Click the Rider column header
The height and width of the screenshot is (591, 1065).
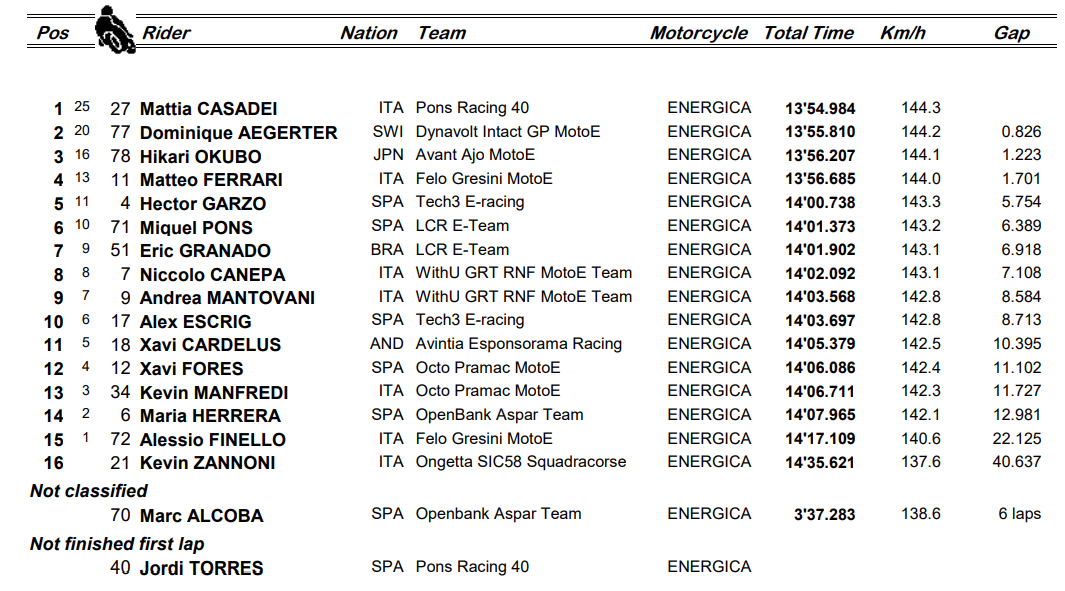(166, 33)
